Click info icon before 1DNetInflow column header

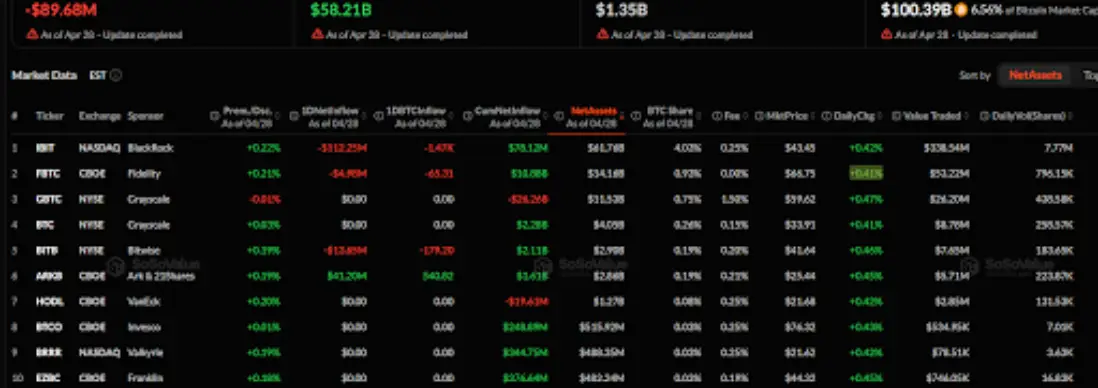(294, 116)
